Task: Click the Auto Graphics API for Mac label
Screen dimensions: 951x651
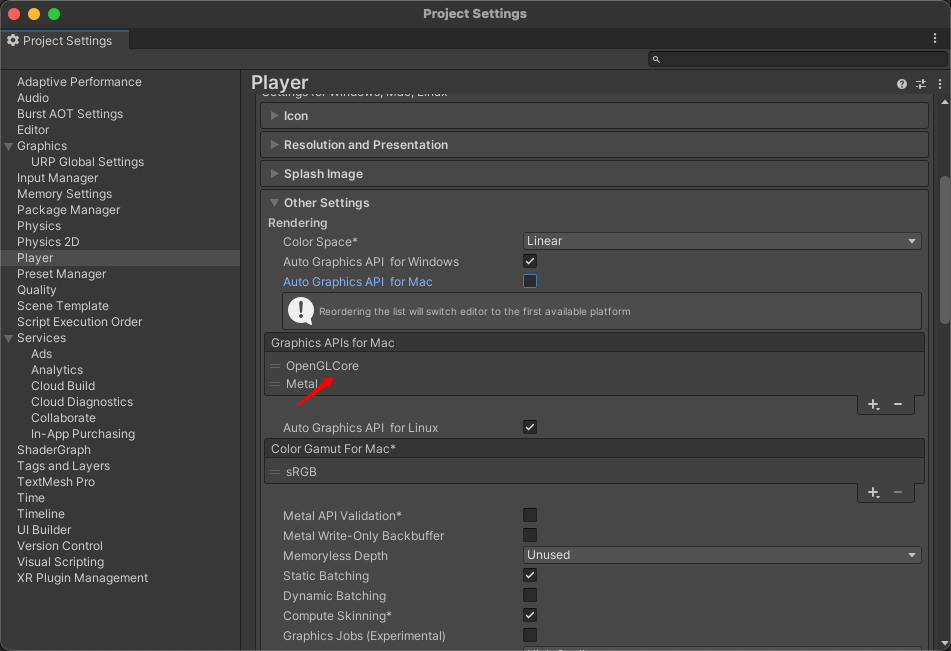Action: click(358, 282)
